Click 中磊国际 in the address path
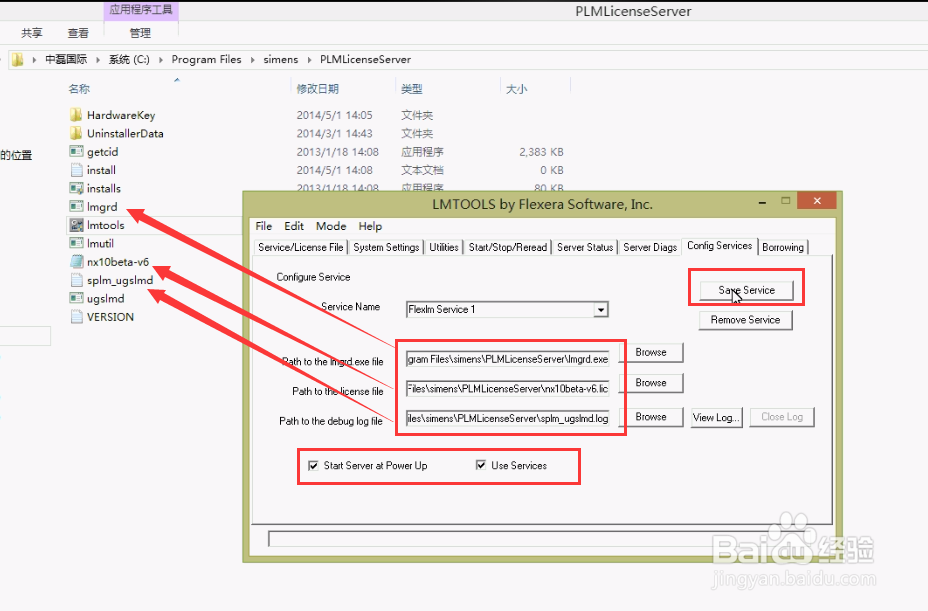This screenshot has height=611, width=928. click(x=66, y=59)
